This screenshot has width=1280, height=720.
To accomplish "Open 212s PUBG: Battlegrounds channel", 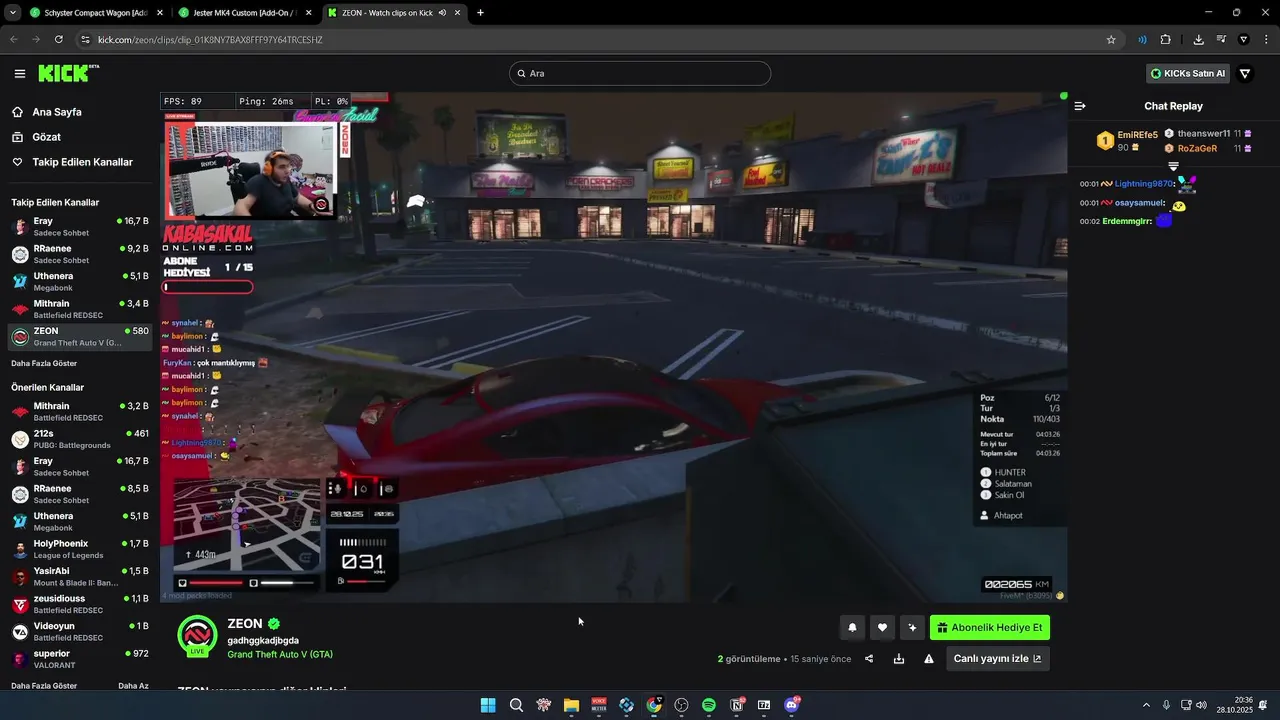I will pos(80,440).
